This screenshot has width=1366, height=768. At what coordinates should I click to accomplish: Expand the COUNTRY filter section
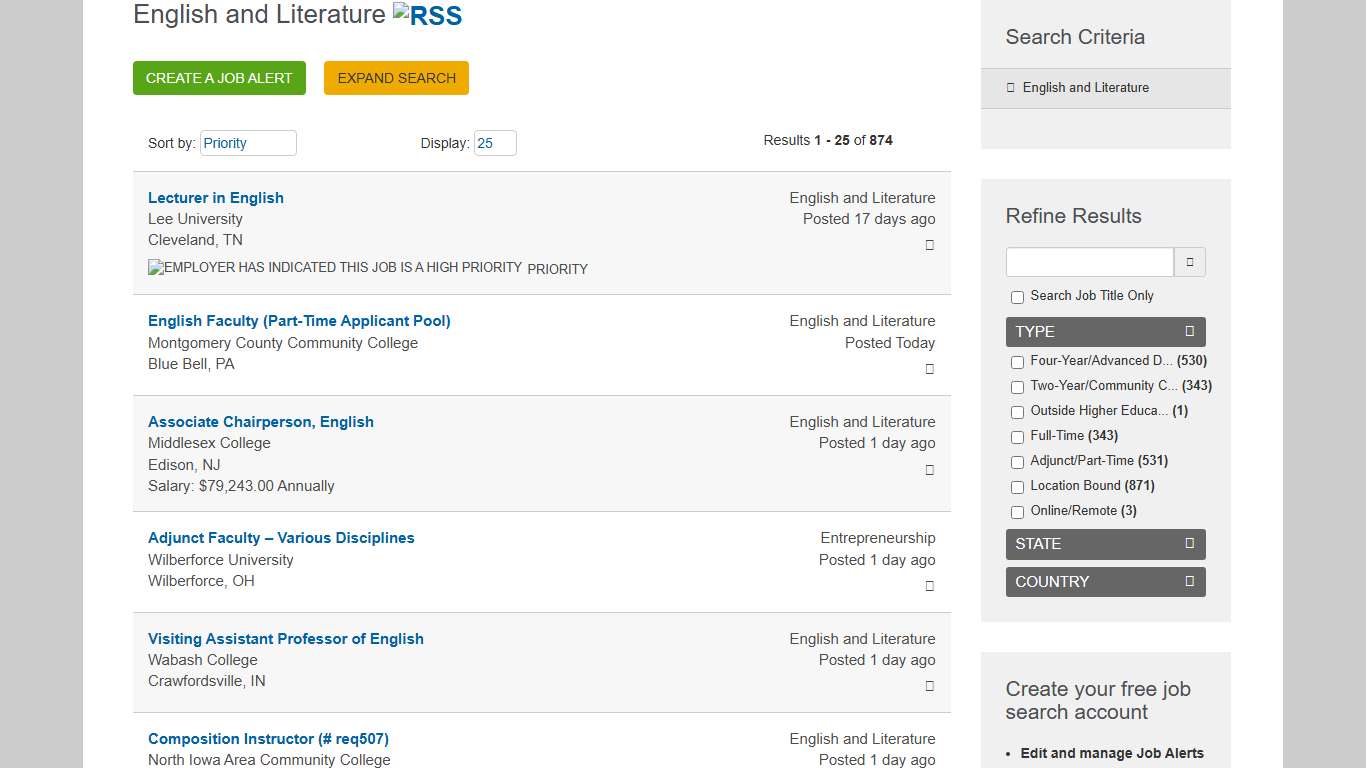pyautogui.click(x=1189, y=581)
